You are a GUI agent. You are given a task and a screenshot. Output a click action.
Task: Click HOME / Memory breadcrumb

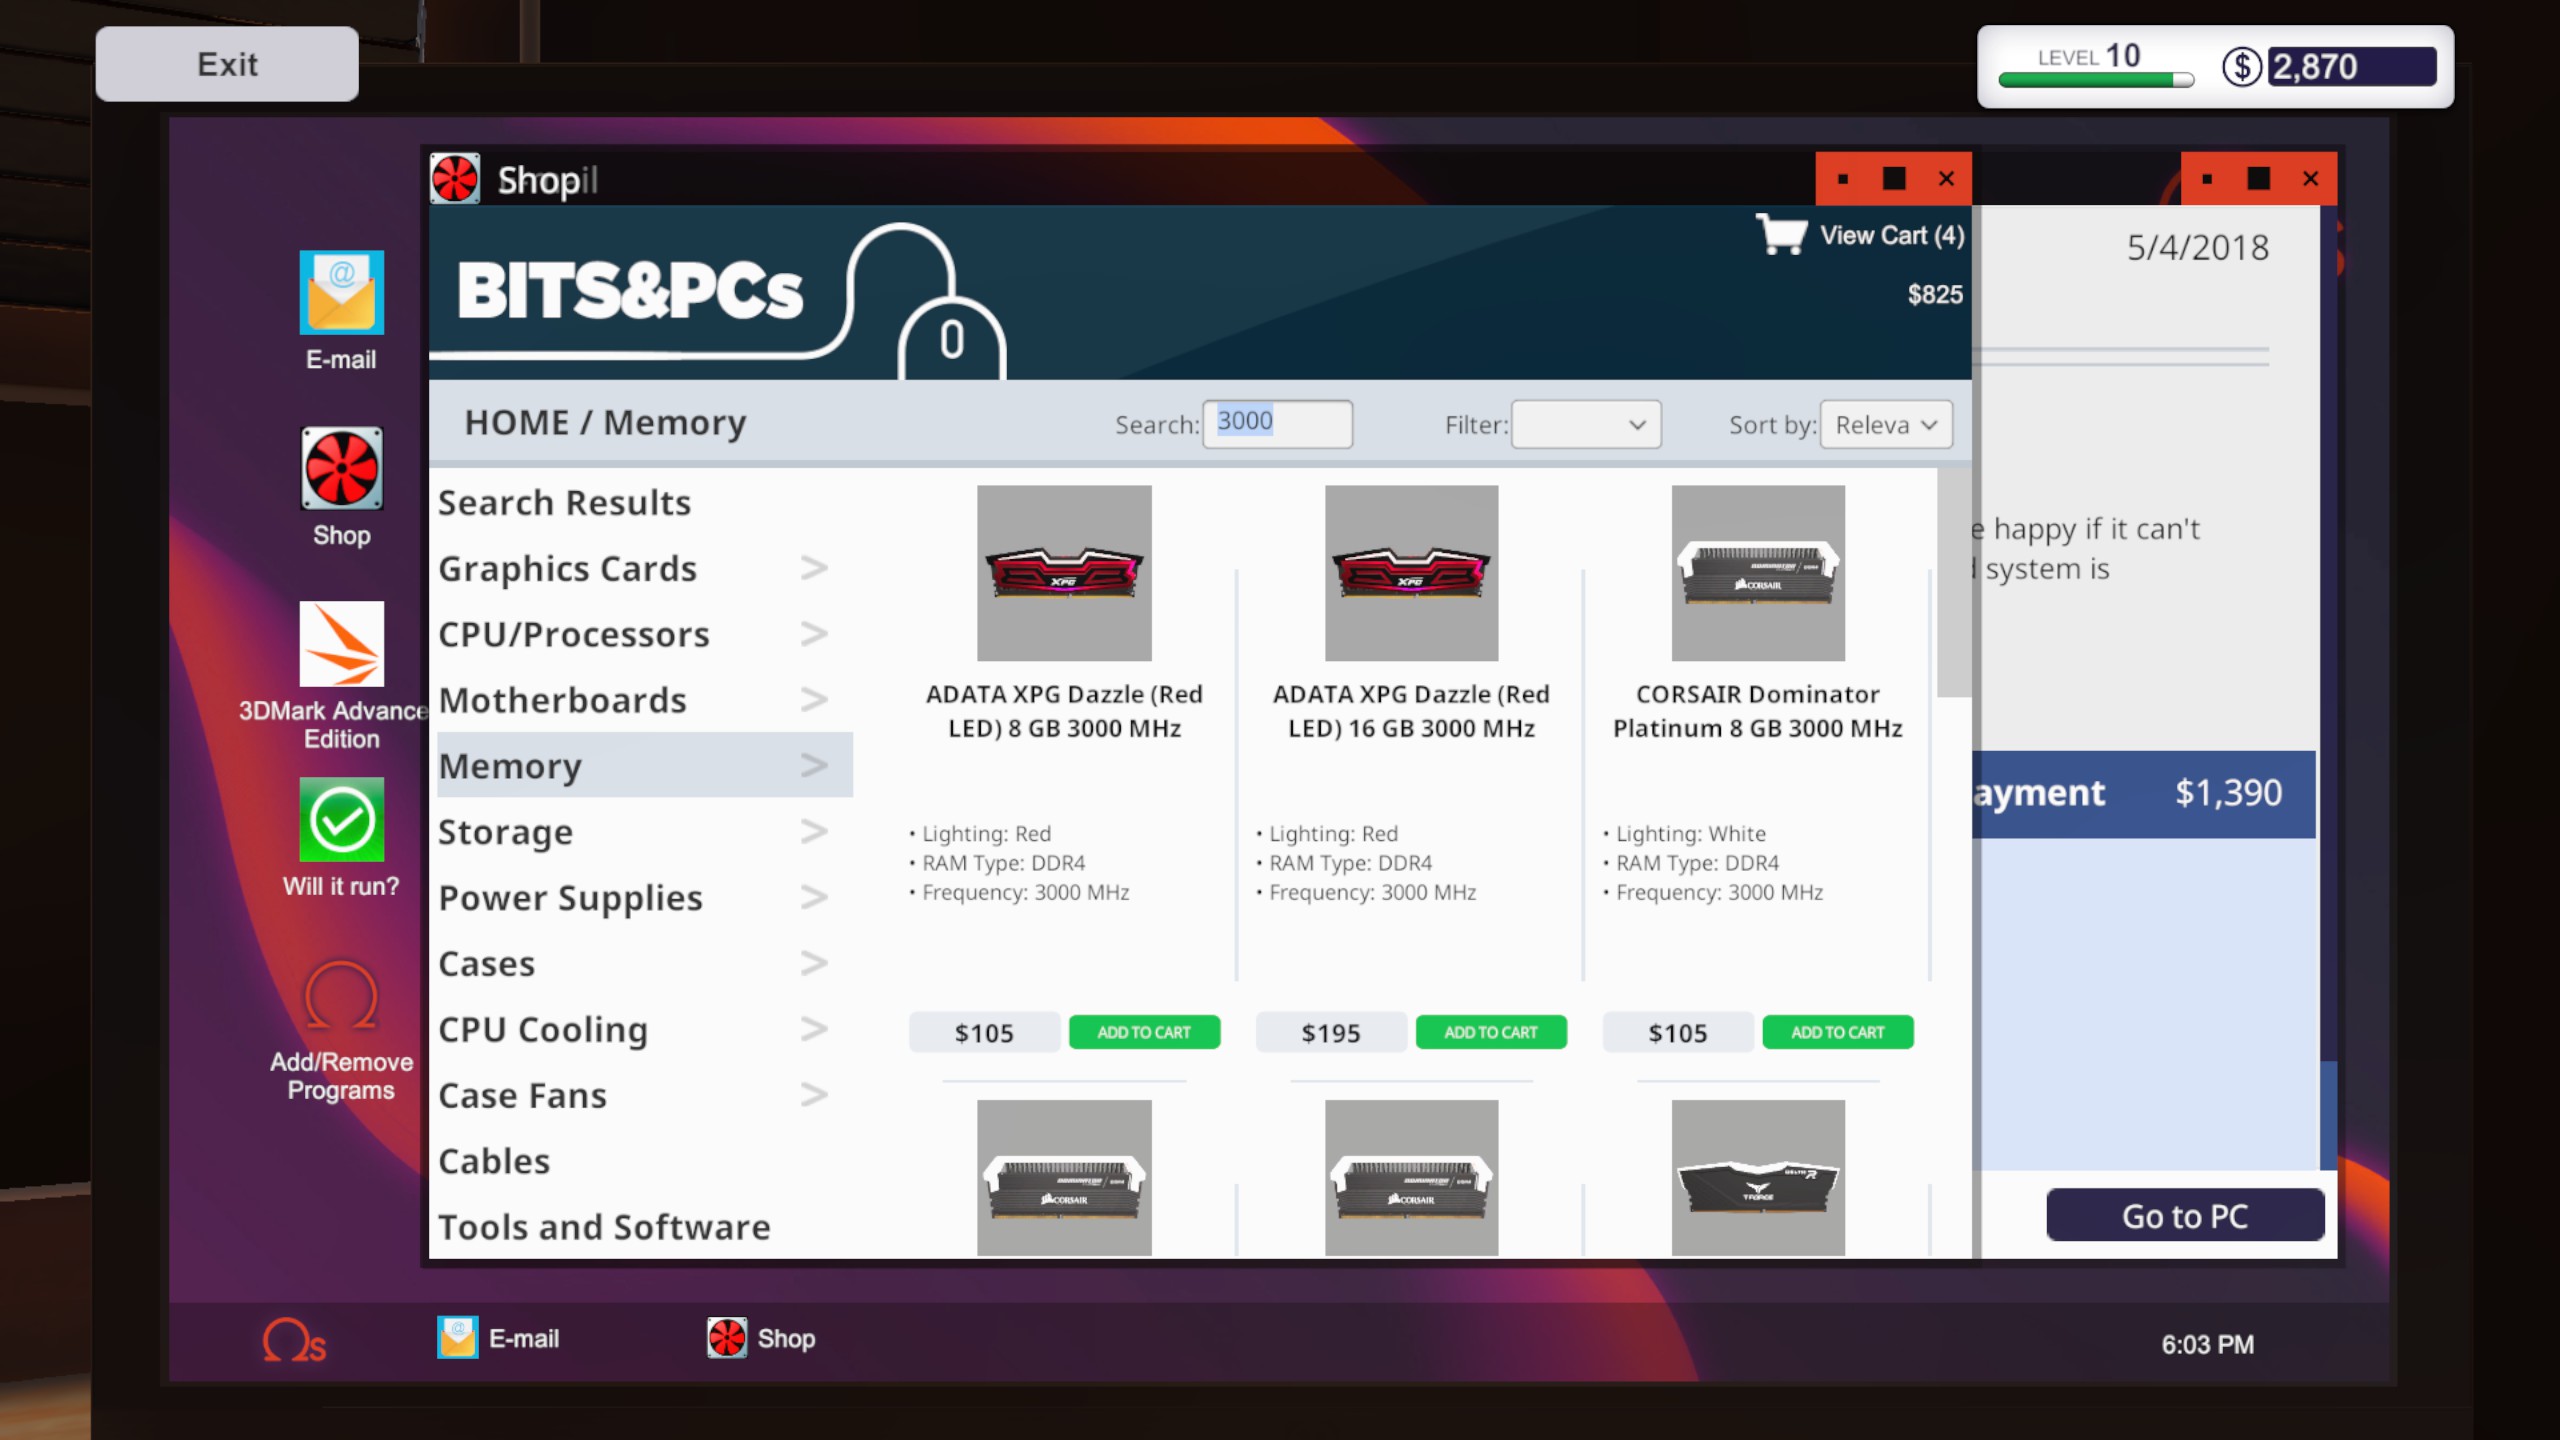(x=605, y=422)
